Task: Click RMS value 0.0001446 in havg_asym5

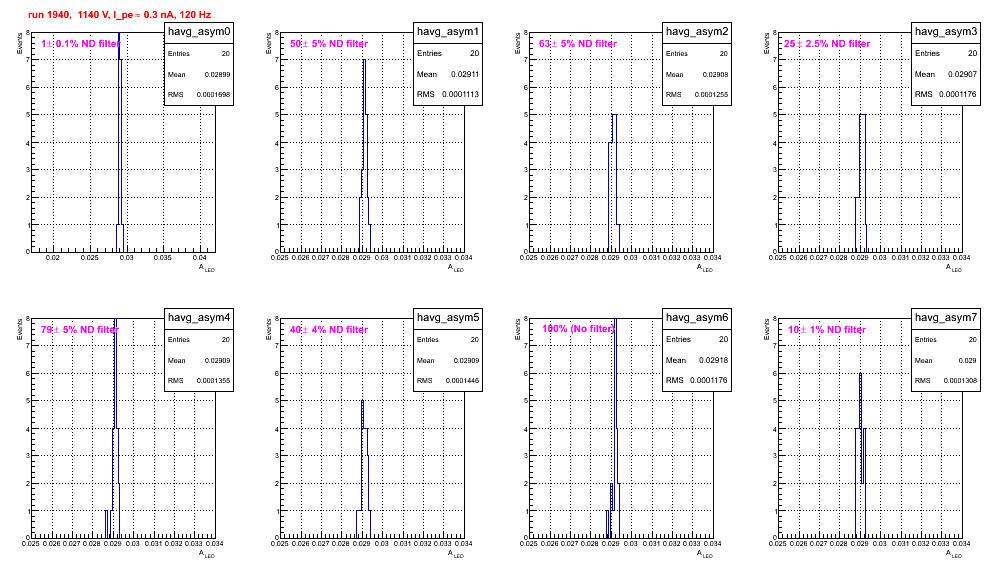Action: pos(462,381)
